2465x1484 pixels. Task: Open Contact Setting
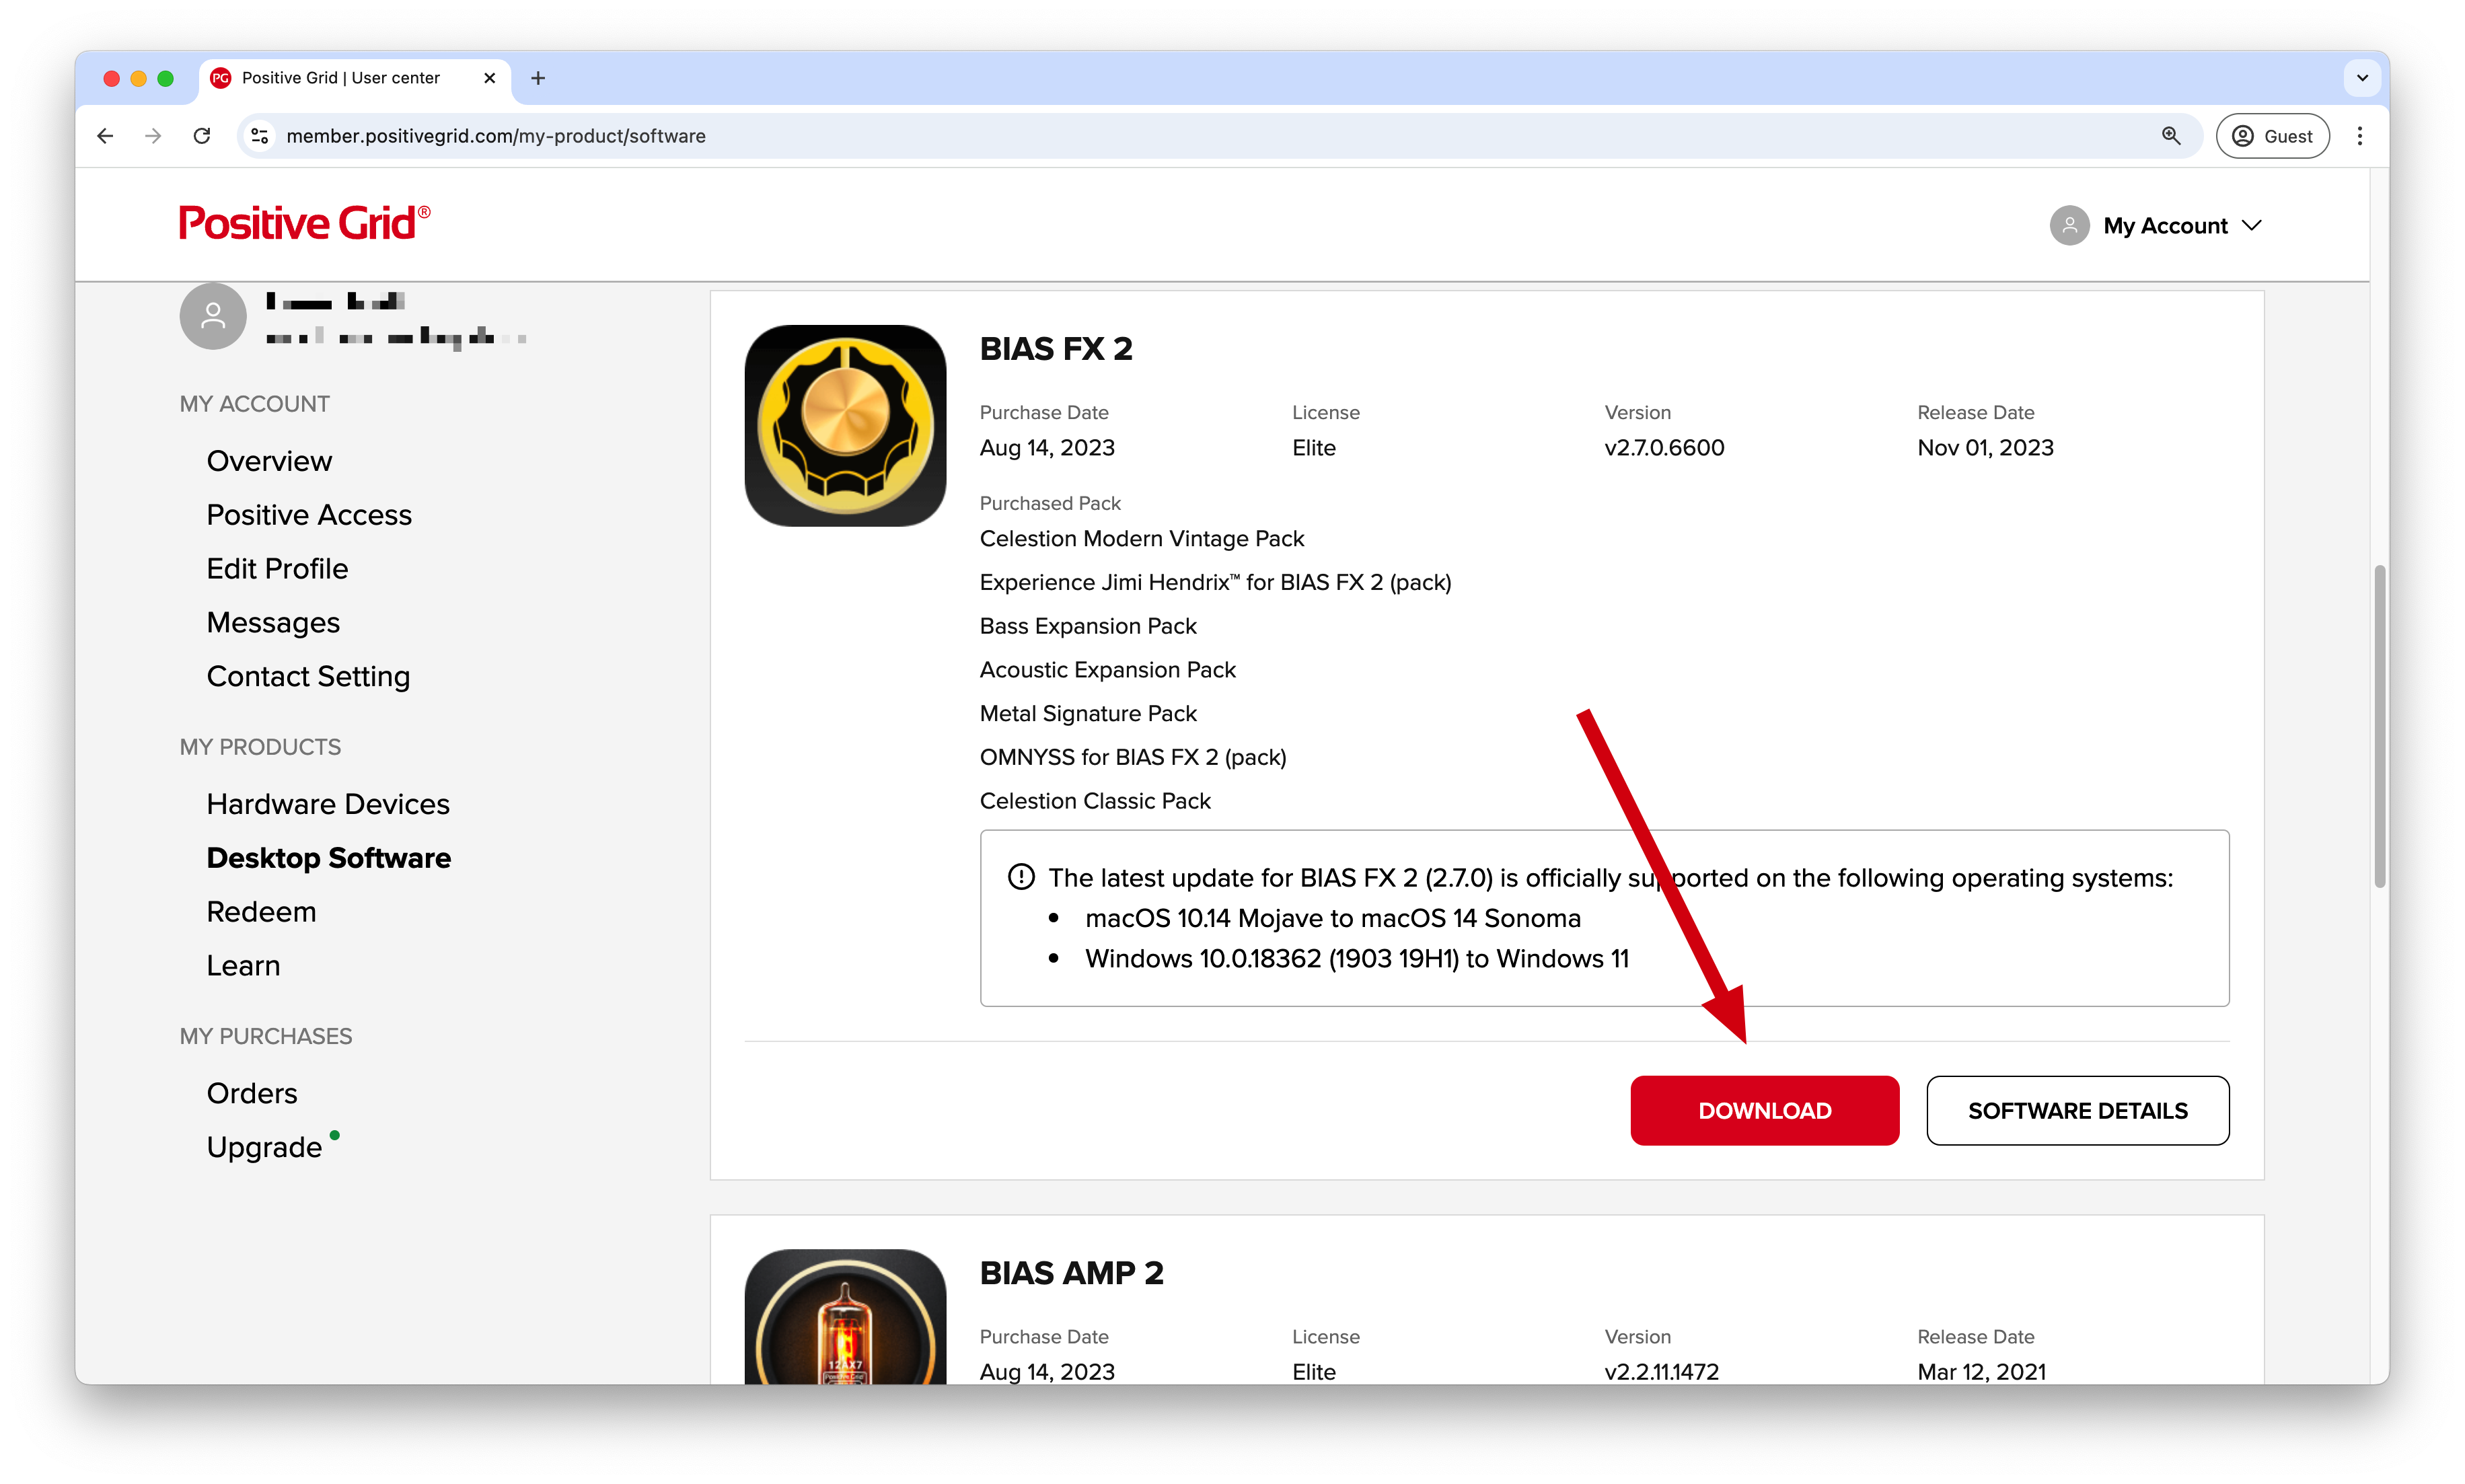308,677
